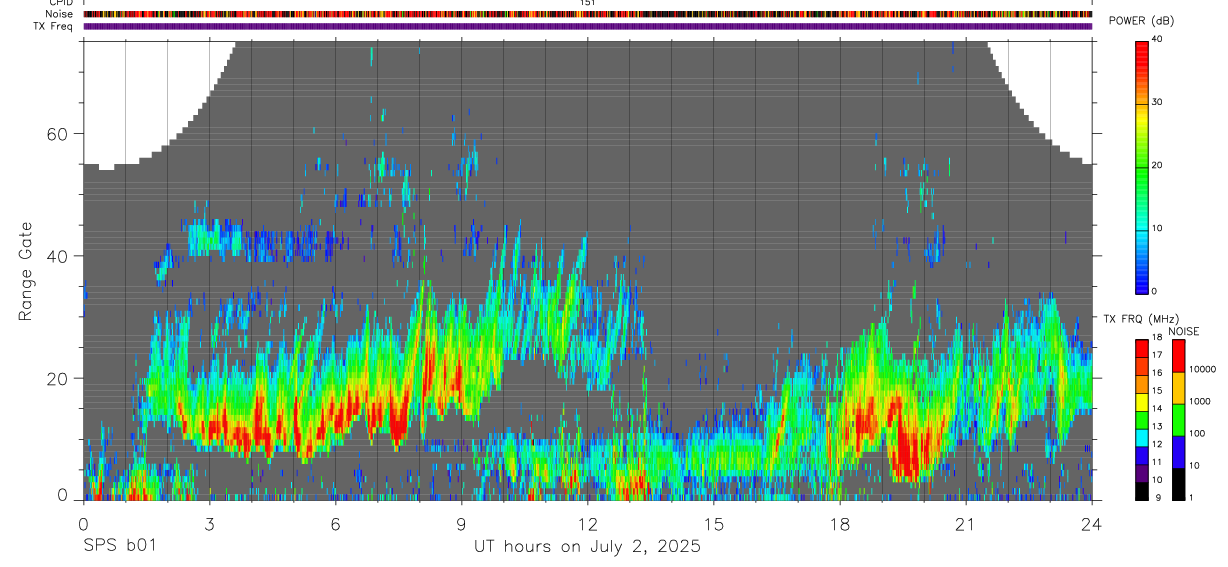
Task: Click the 3 hour mark on the time axis
Action: [x=209, y=524]
